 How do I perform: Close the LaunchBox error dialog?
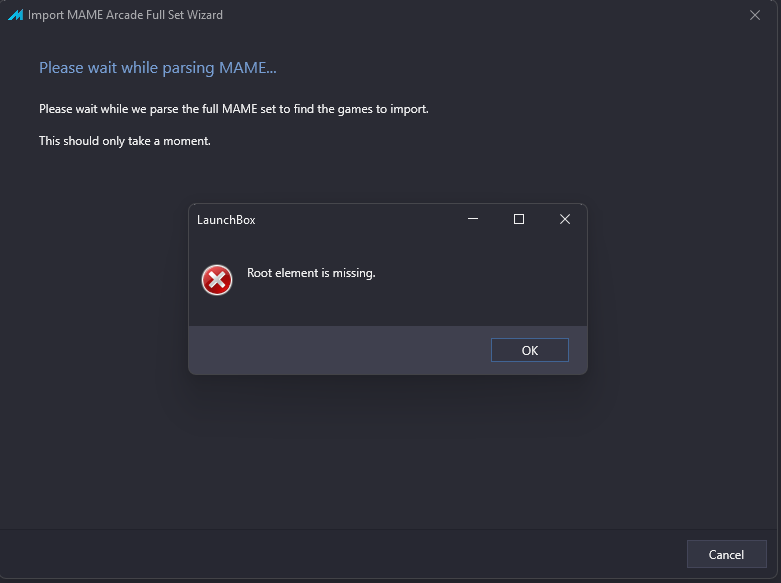pos(564,219)
